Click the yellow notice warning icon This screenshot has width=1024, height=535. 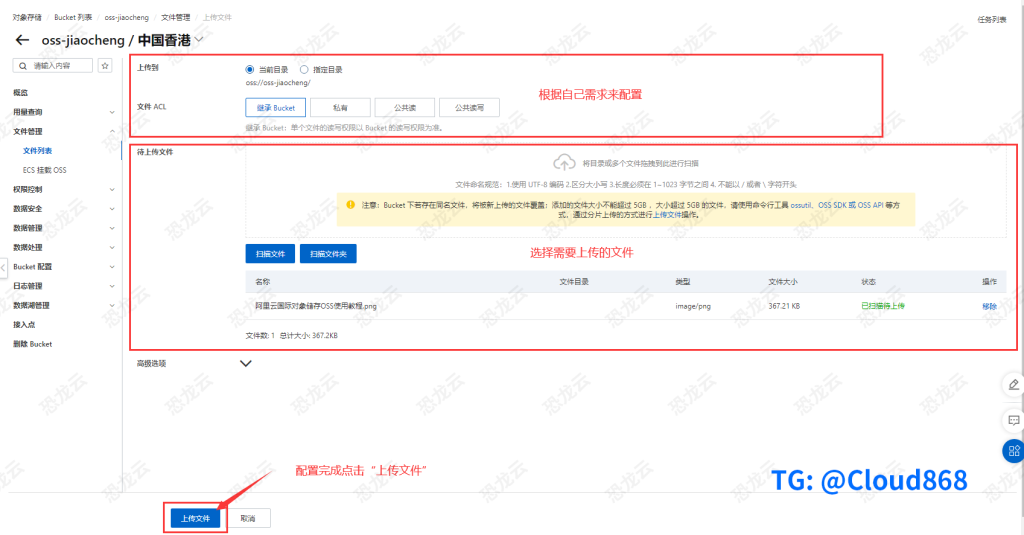(351, 205)
